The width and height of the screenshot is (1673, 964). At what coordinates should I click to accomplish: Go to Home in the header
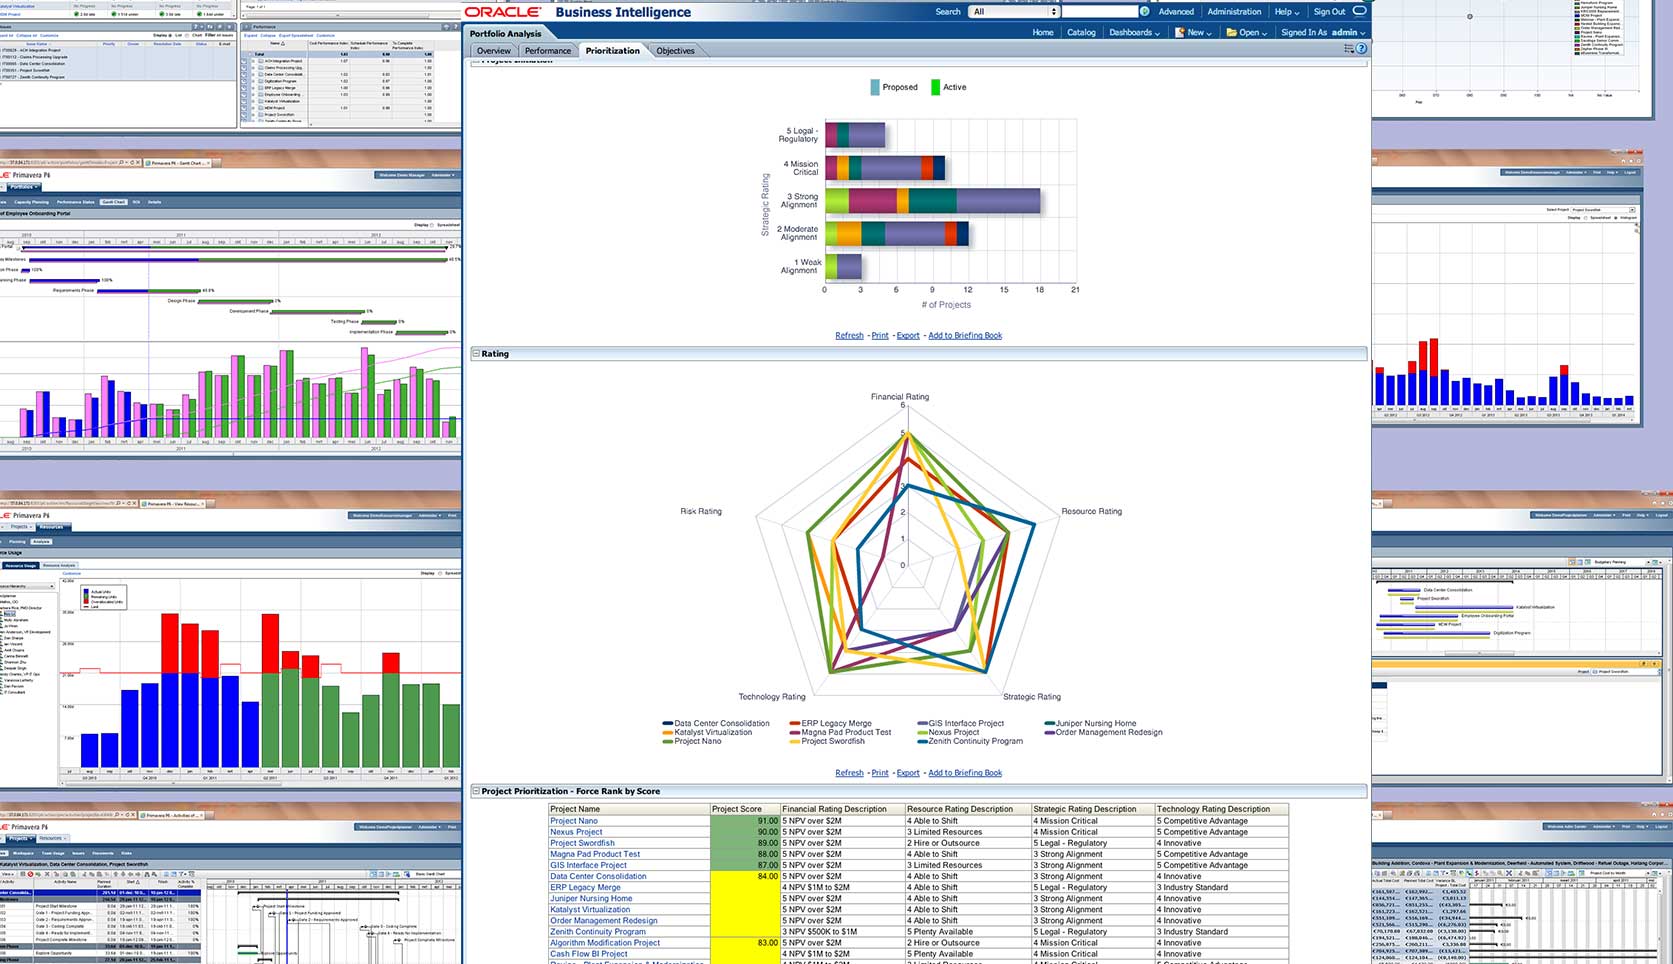pyautogui.click(x=1043, y=33)
